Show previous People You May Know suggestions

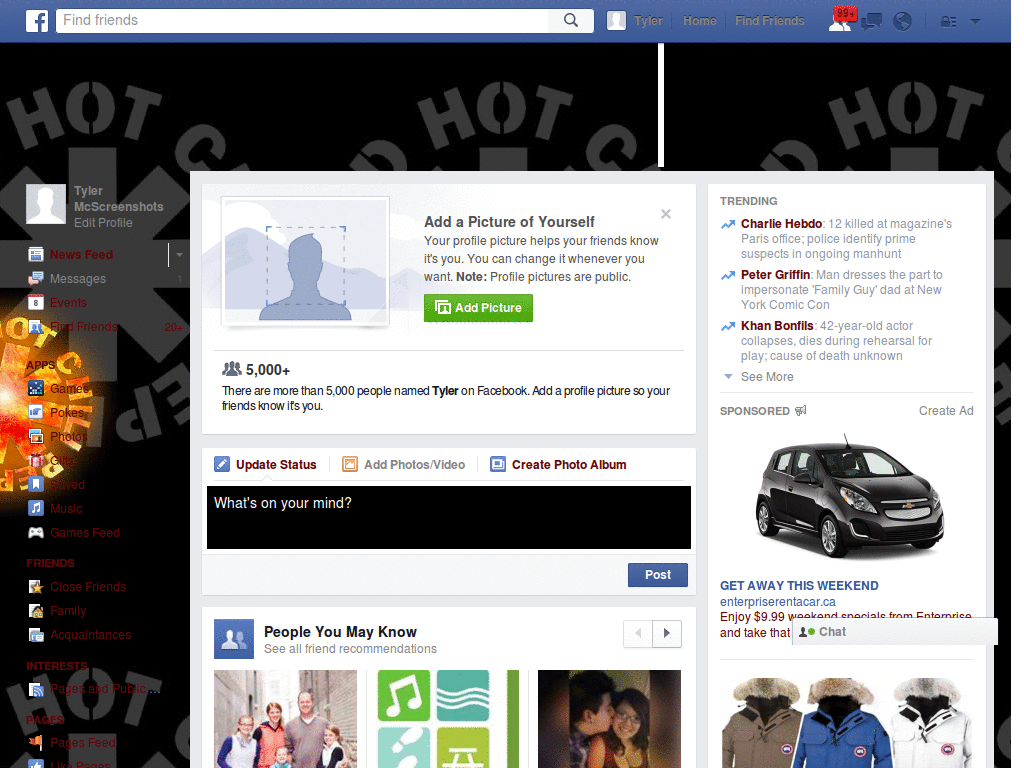tap(638, 633)
